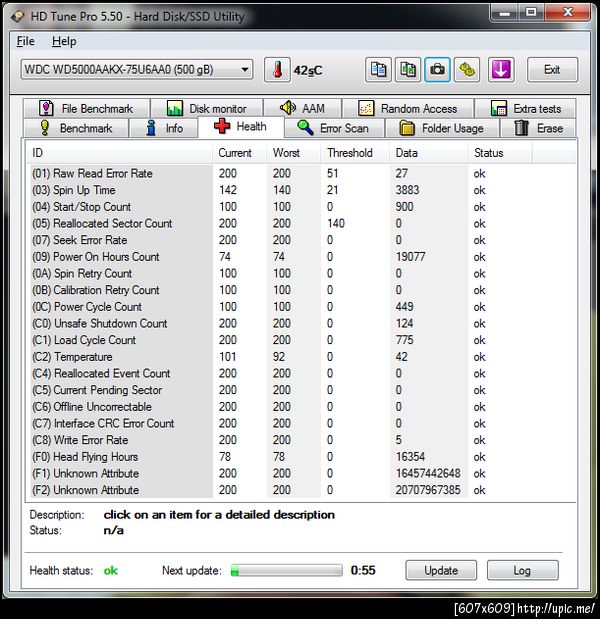Select the (C2) Temperature row

[301, 357]
